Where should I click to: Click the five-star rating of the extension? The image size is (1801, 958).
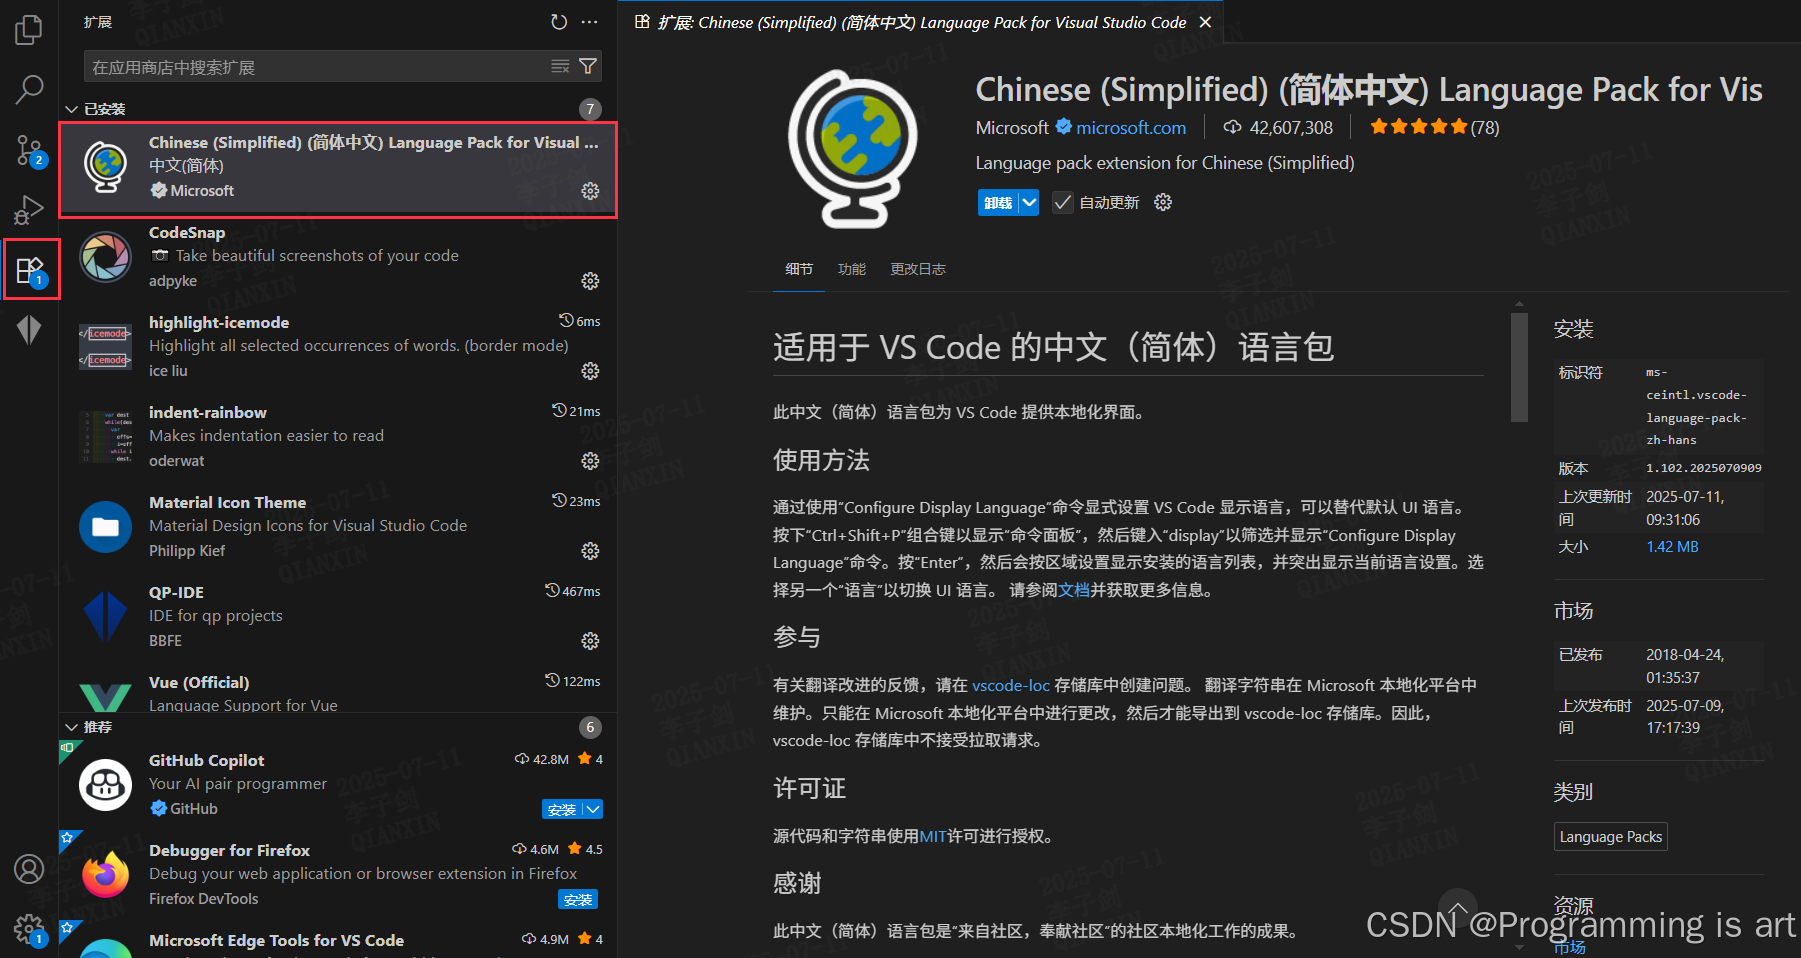[x=1418, y=127]
